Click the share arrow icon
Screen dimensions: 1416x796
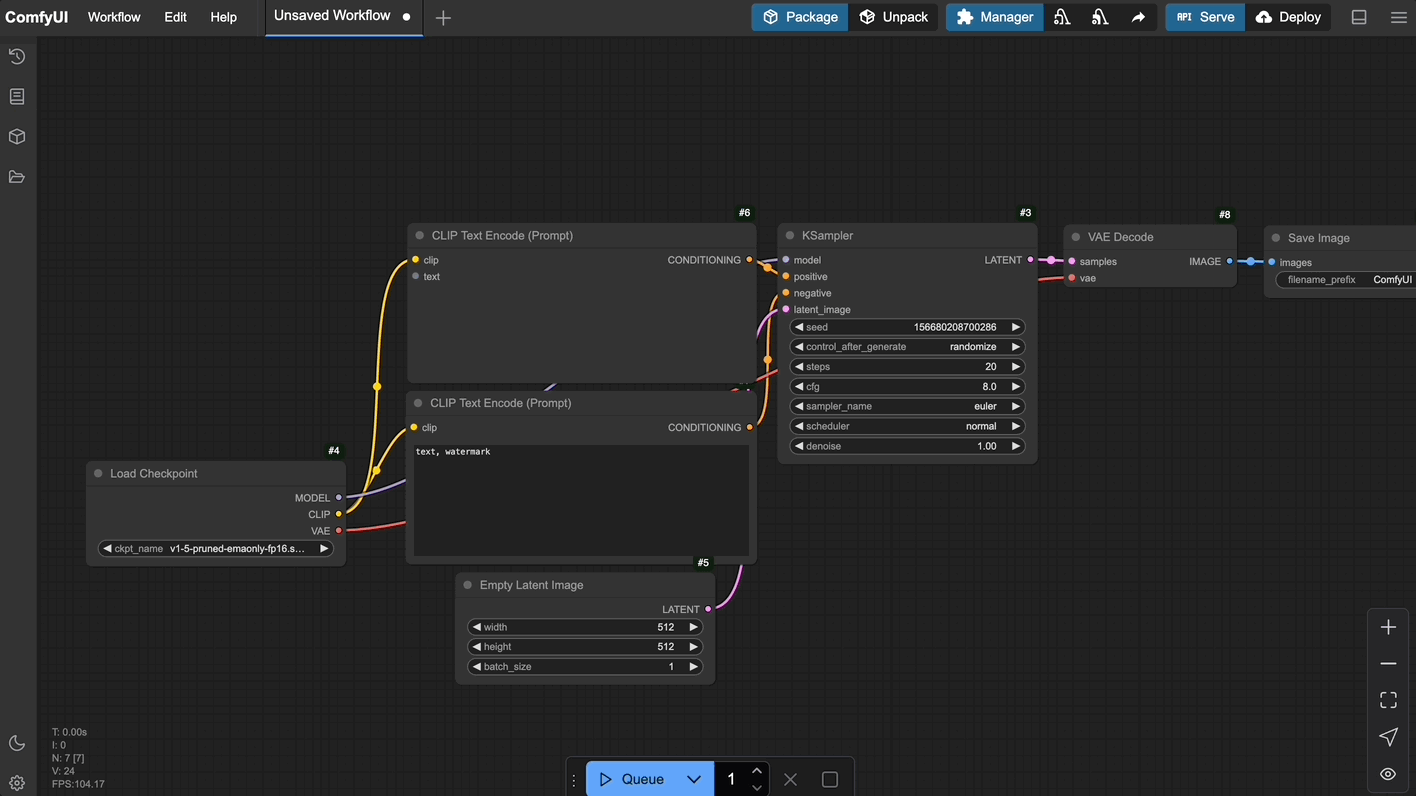(x=1138, y=17)
